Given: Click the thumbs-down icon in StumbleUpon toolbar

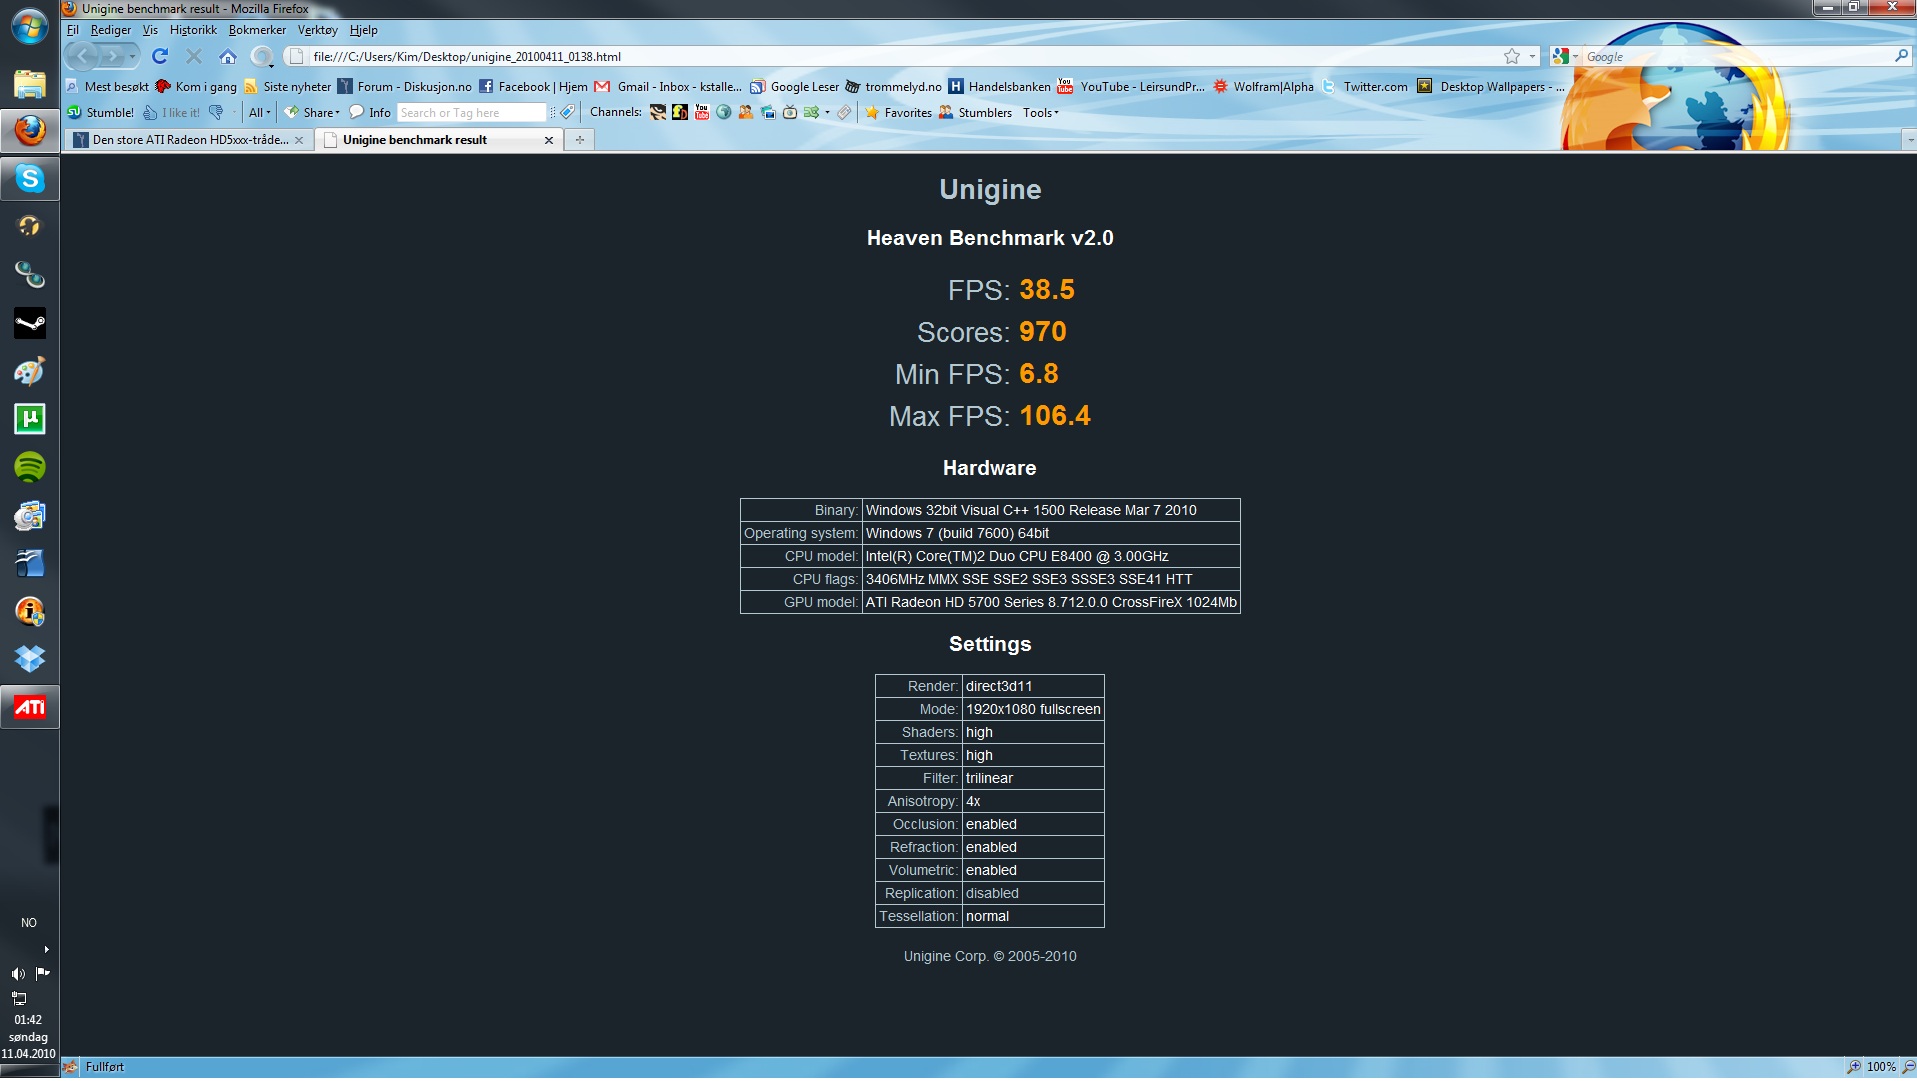Looking at the screenshot, I should [216, 113].
